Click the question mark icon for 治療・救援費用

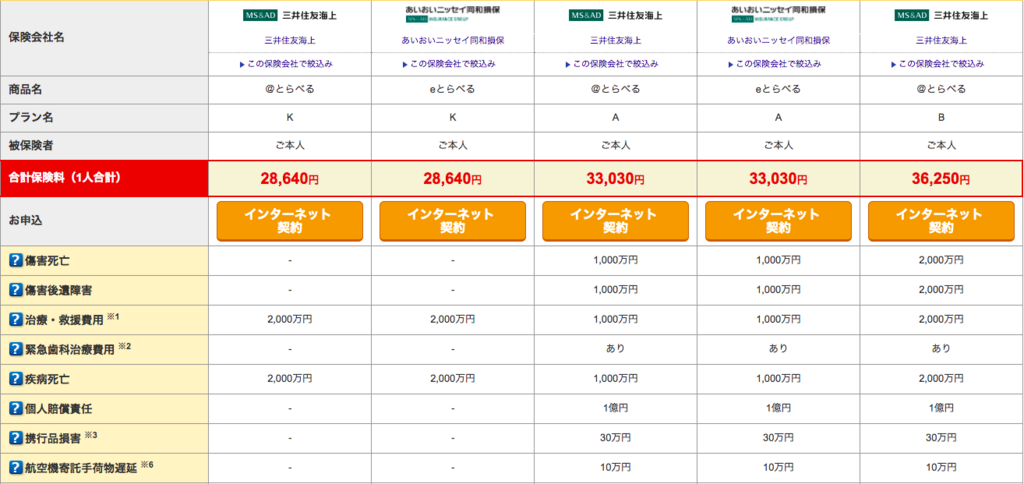click(16, 319)
